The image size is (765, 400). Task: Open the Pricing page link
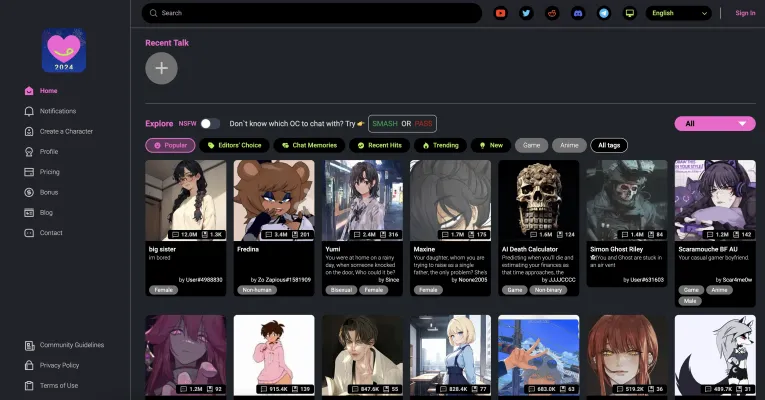click(x=49, y=172)
